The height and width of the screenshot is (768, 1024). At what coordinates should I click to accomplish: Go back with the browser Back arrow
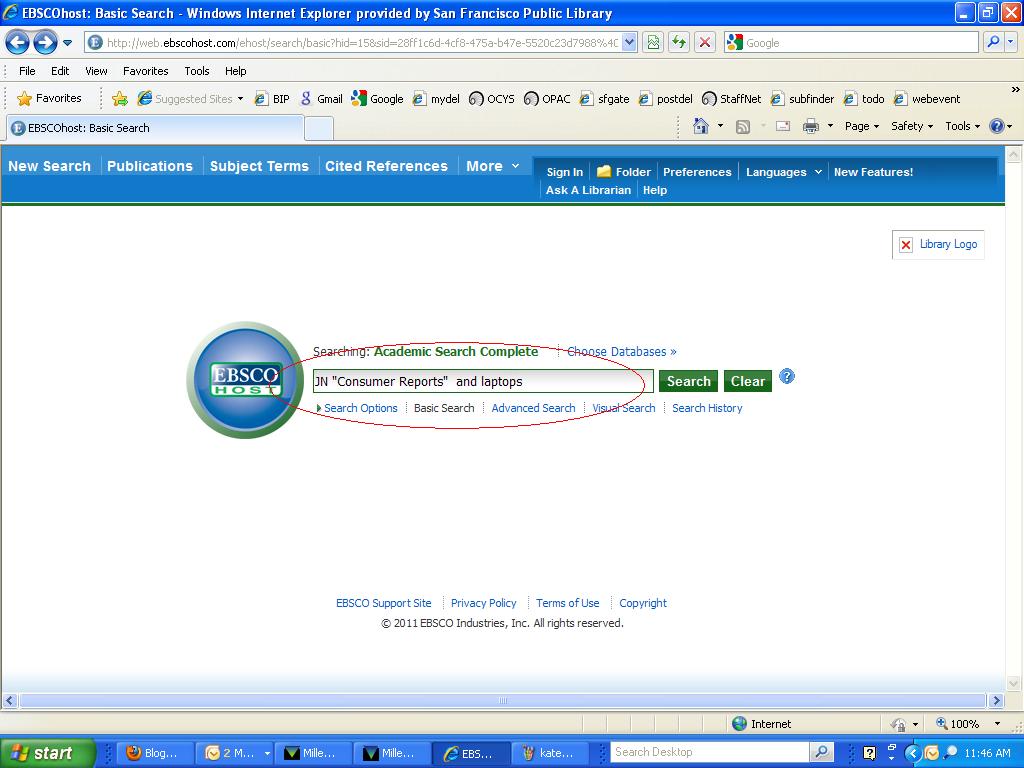pyautogui.click(x=18, y=43)
